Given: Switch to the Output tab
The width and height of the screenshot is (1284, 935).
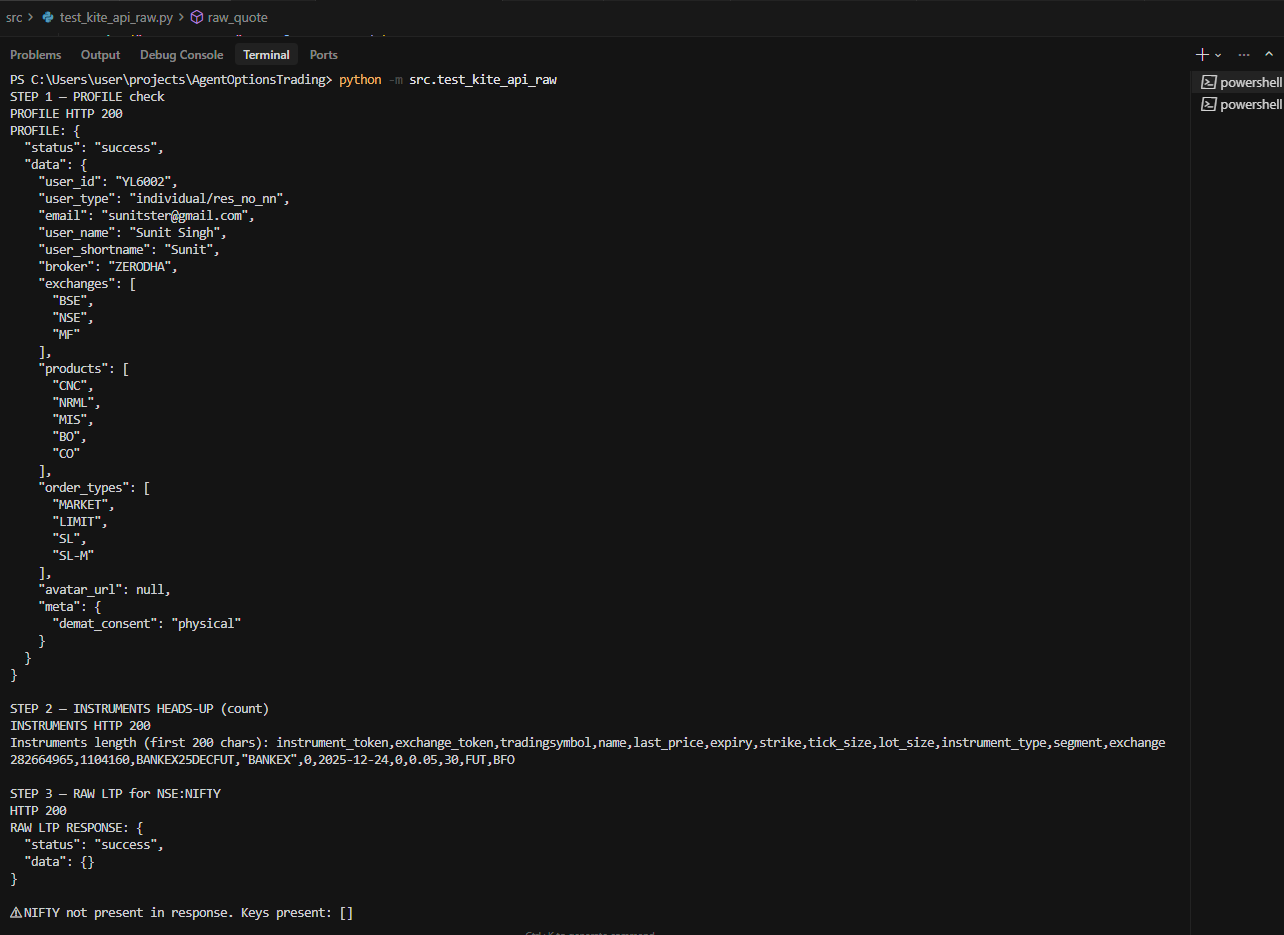Looking at the screenshot, I should point(100,55).
